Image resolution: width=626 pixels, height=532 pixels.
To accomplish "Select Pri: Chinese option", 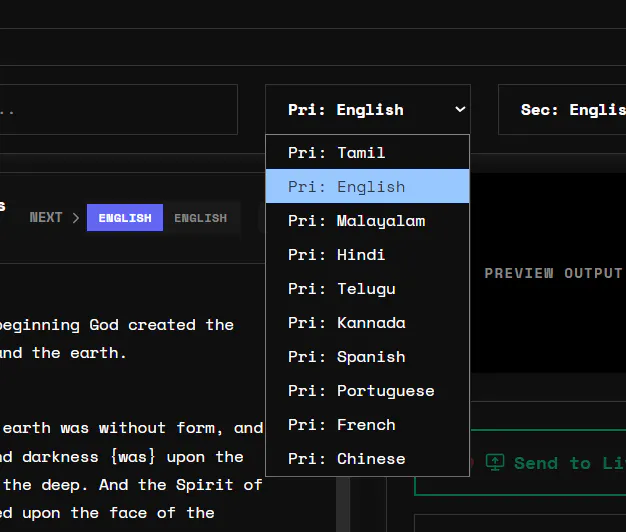I will coord(367,459).
